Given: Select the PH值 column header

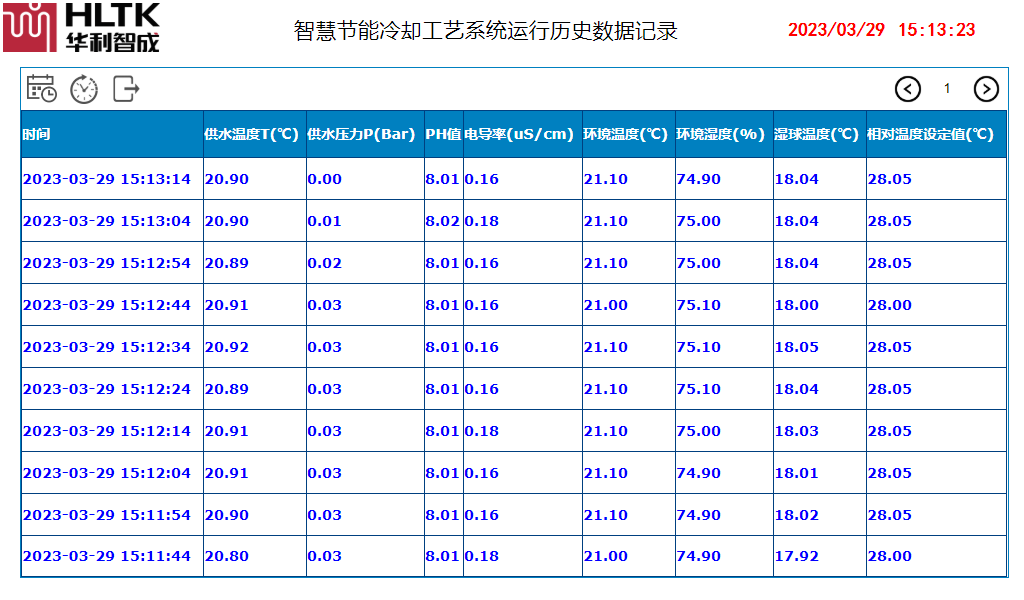Looking at the screenshot, I should click(443, 134).
